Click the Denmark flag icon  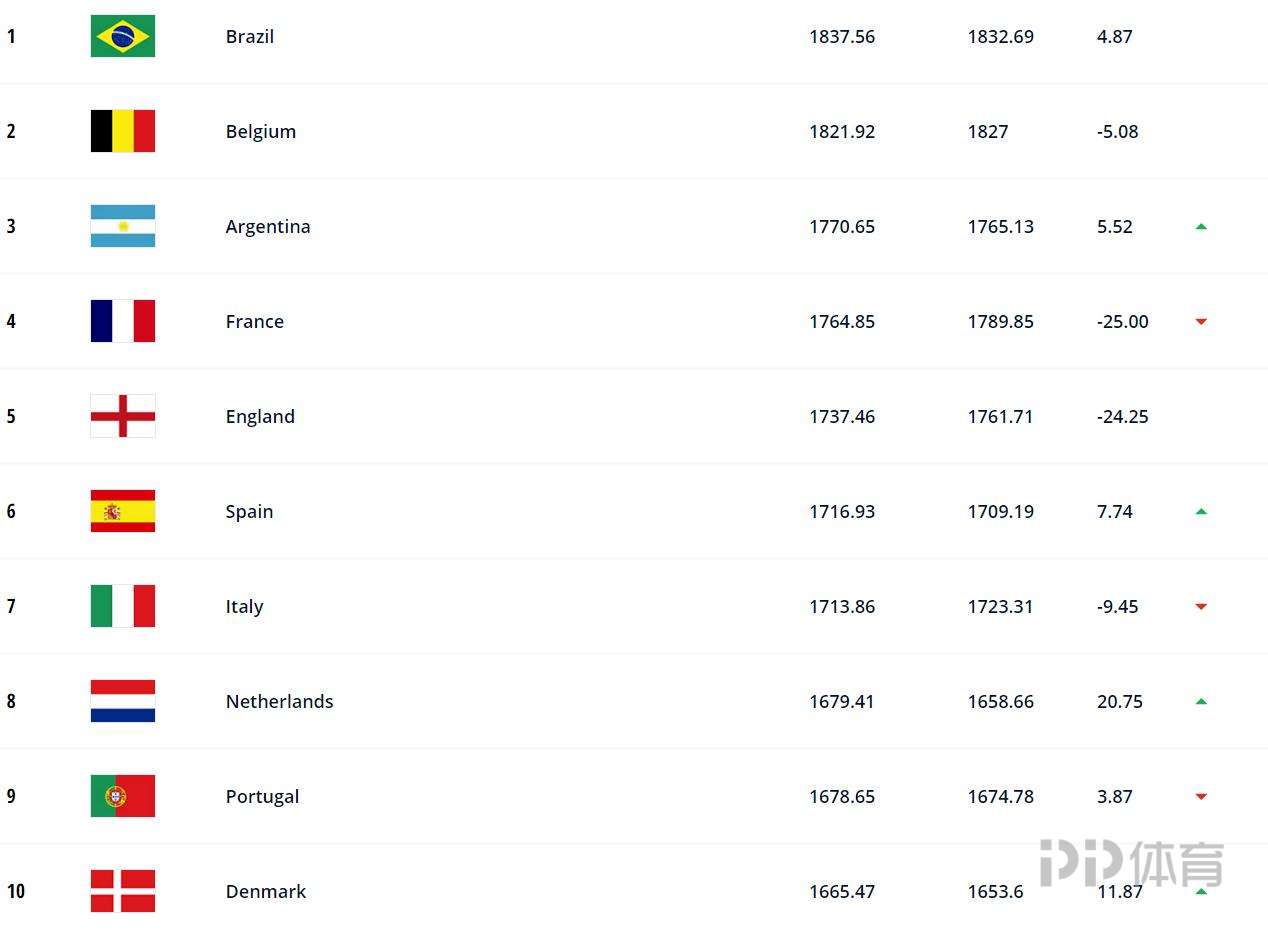[123, 891]
